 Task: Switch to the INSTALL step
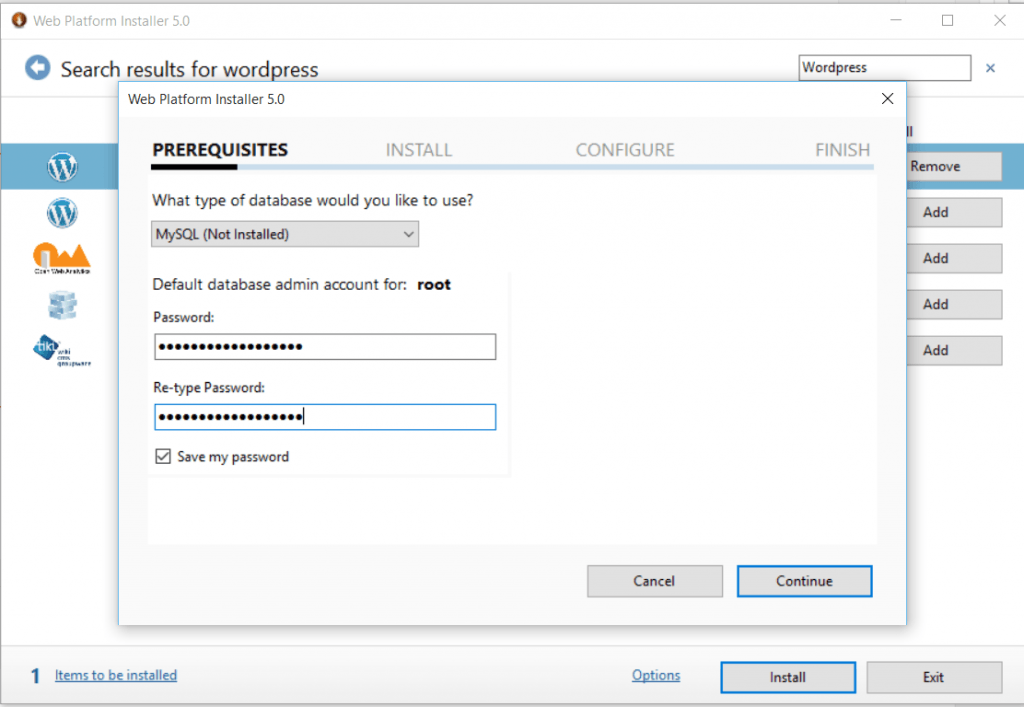point(419,150)
